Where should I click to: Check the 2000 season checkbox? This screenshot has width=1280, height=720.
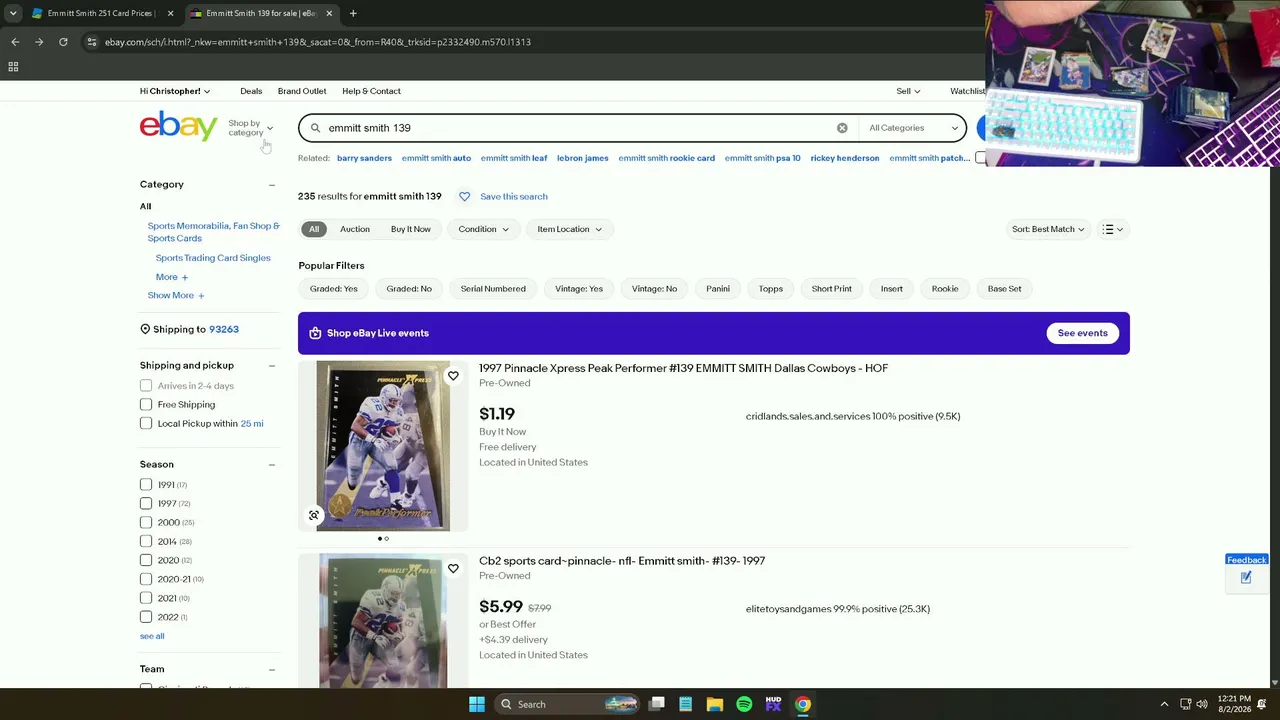coord(146,523)
